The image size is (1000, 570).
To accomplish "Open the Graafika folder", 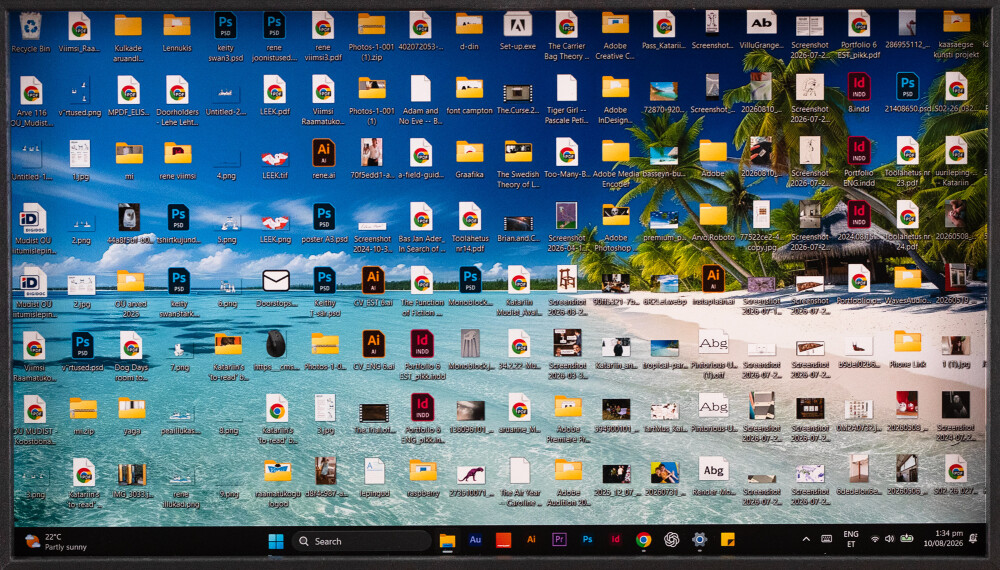I will tap(469, 152).
